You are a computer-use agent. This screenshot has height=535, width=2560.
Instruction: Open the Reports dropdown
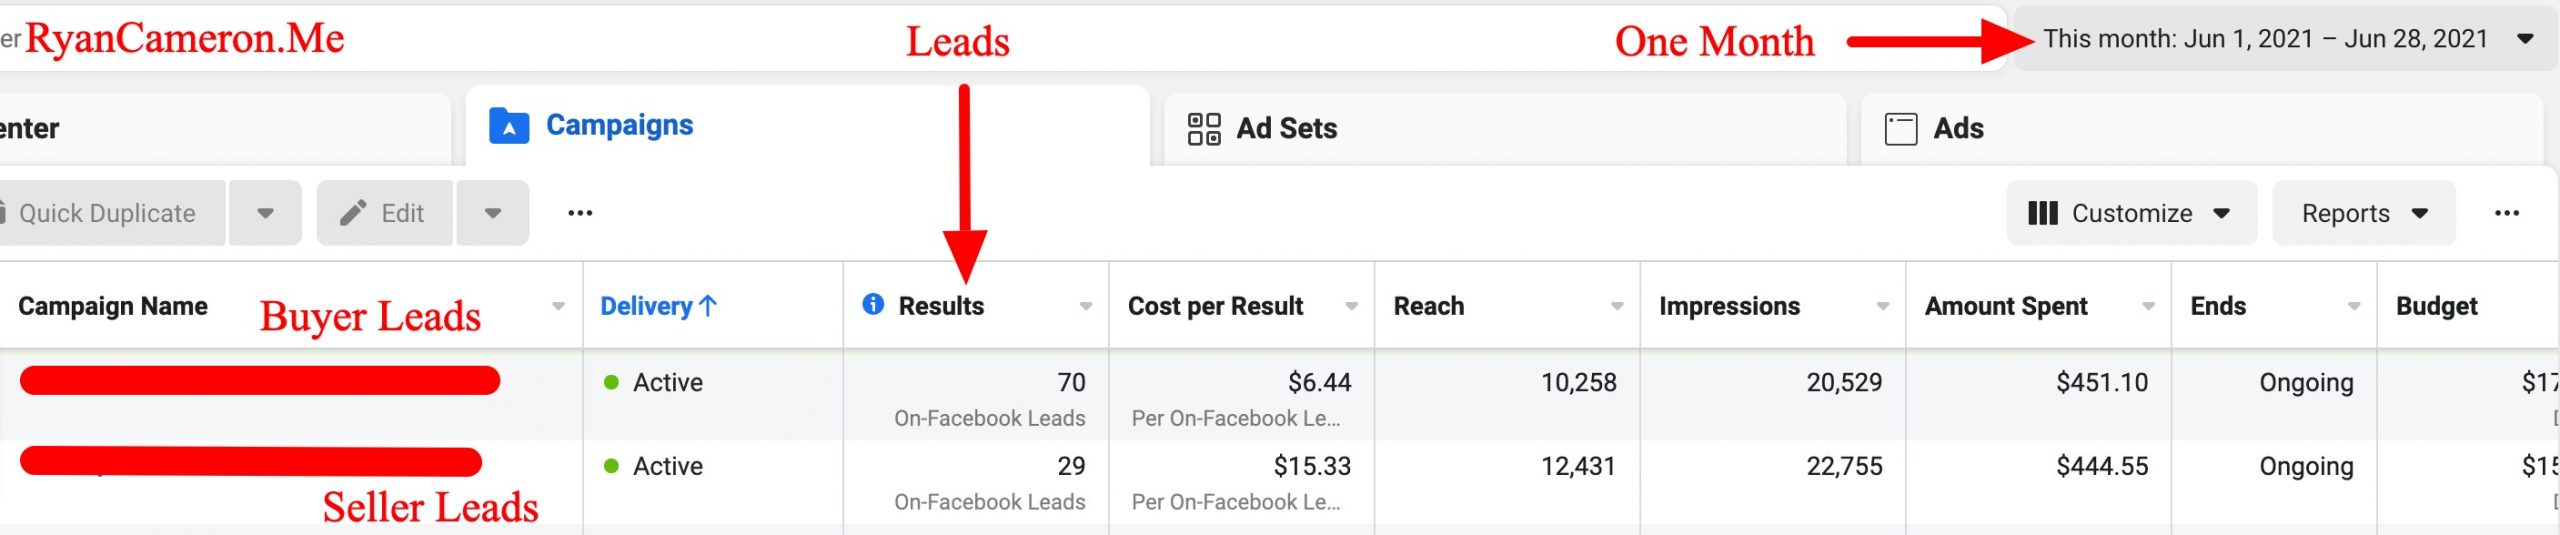click(2363, 213)
